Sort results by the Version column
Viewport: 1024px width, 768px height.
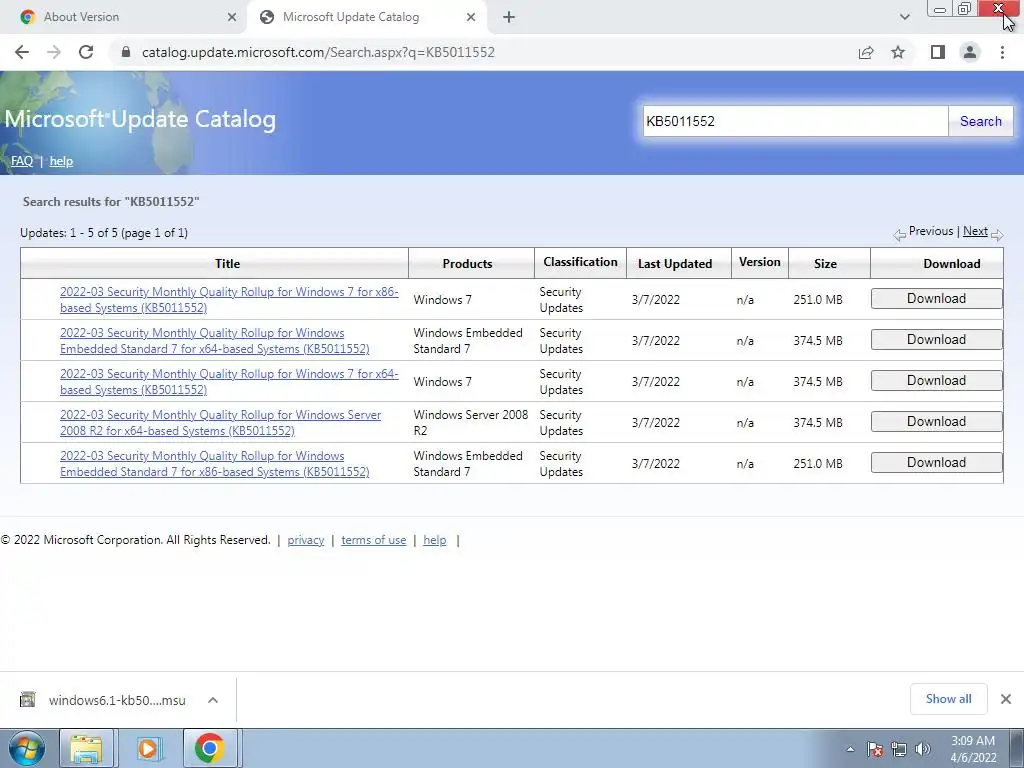point(760,262)
